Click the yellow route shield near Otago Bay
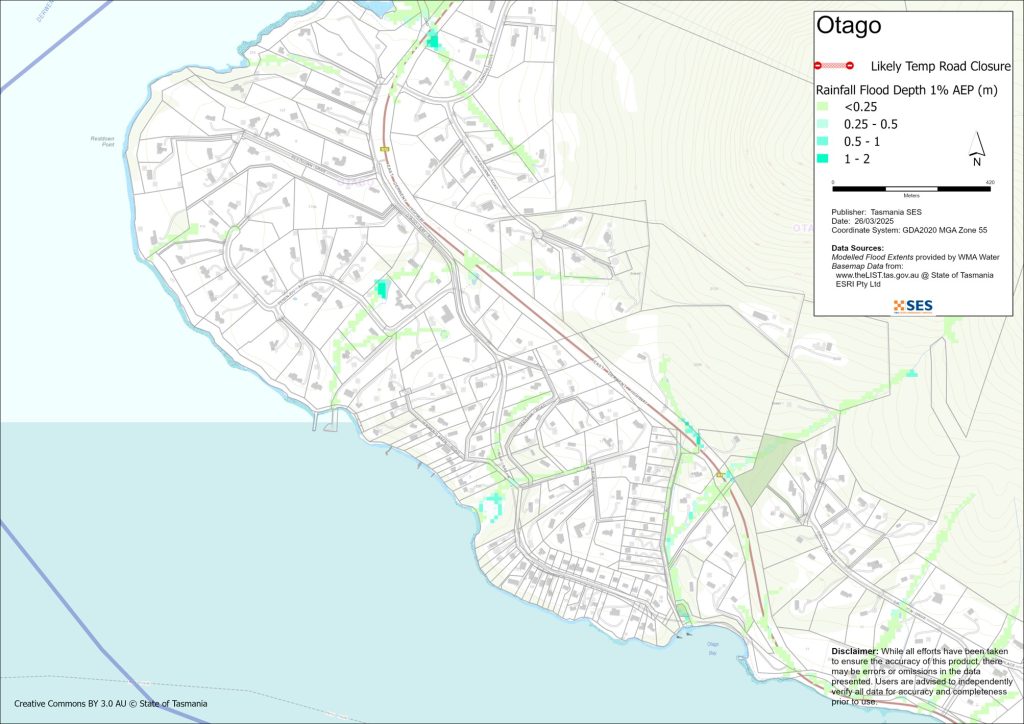 [x=719, y=475]
